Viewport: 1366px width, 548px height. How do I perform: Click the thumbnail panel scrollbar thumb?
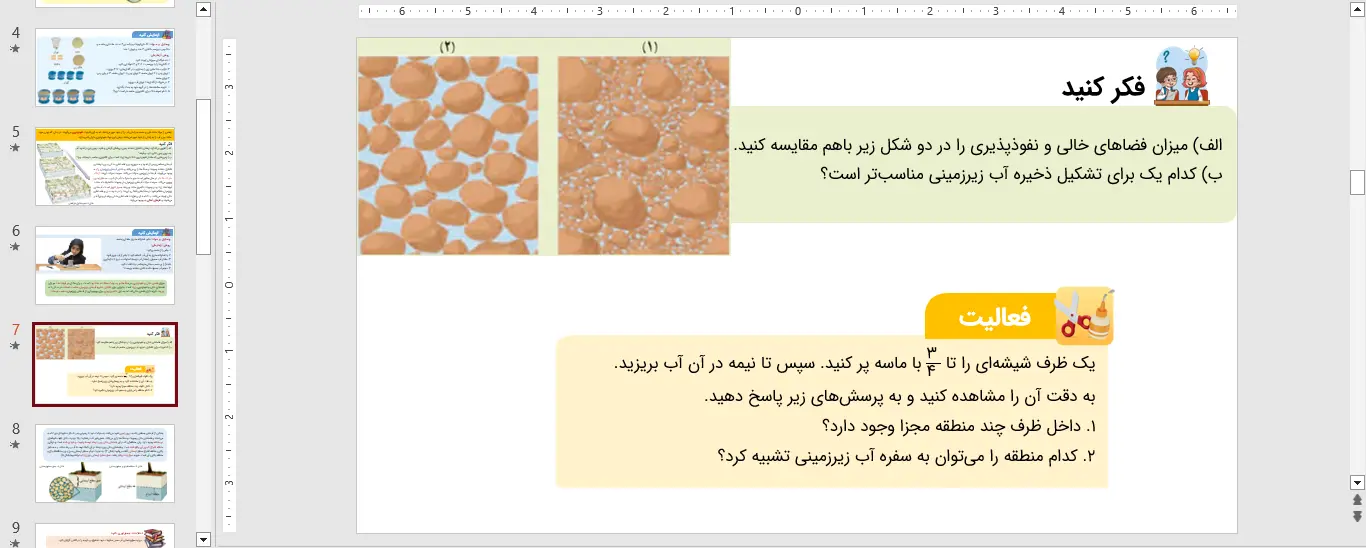[x=204, y=177]
